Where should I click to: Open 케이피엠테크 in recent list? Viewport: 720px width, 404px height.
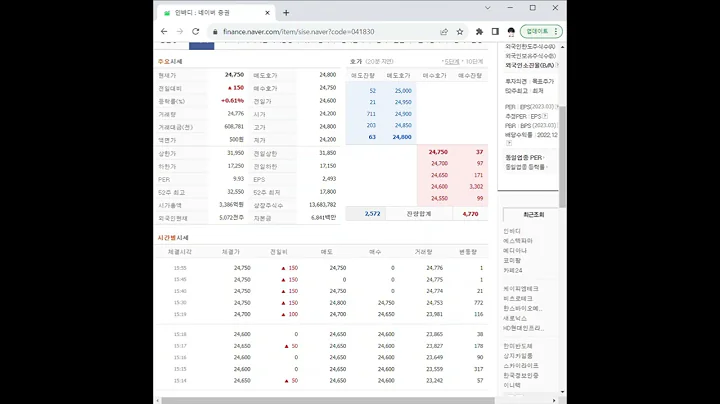[521, 289]
